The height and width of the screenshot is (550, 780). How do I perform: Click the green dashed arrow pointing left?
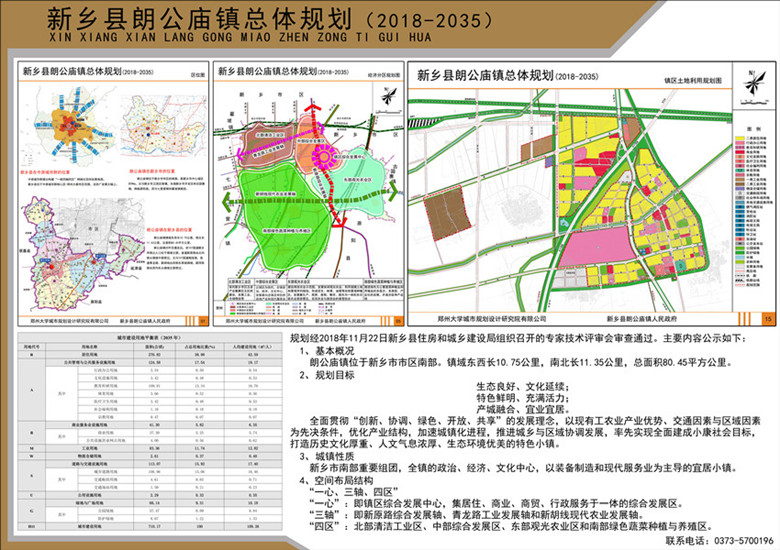[x=226, y=202]
